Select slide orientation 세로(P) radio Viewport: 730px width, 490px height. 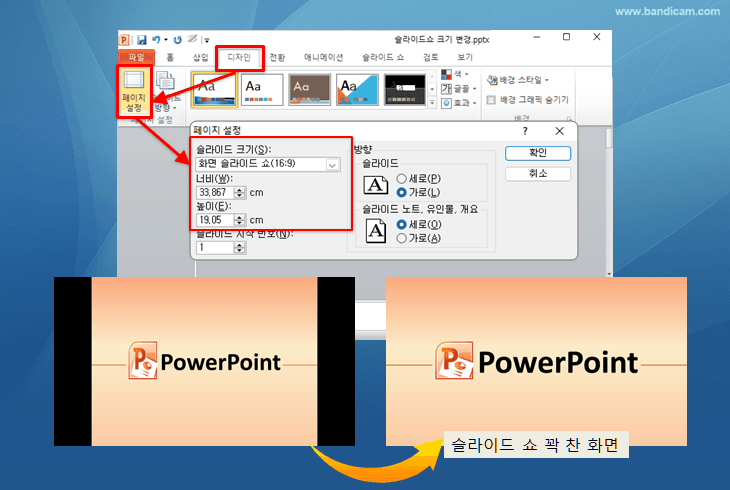[x=401, y=178]
